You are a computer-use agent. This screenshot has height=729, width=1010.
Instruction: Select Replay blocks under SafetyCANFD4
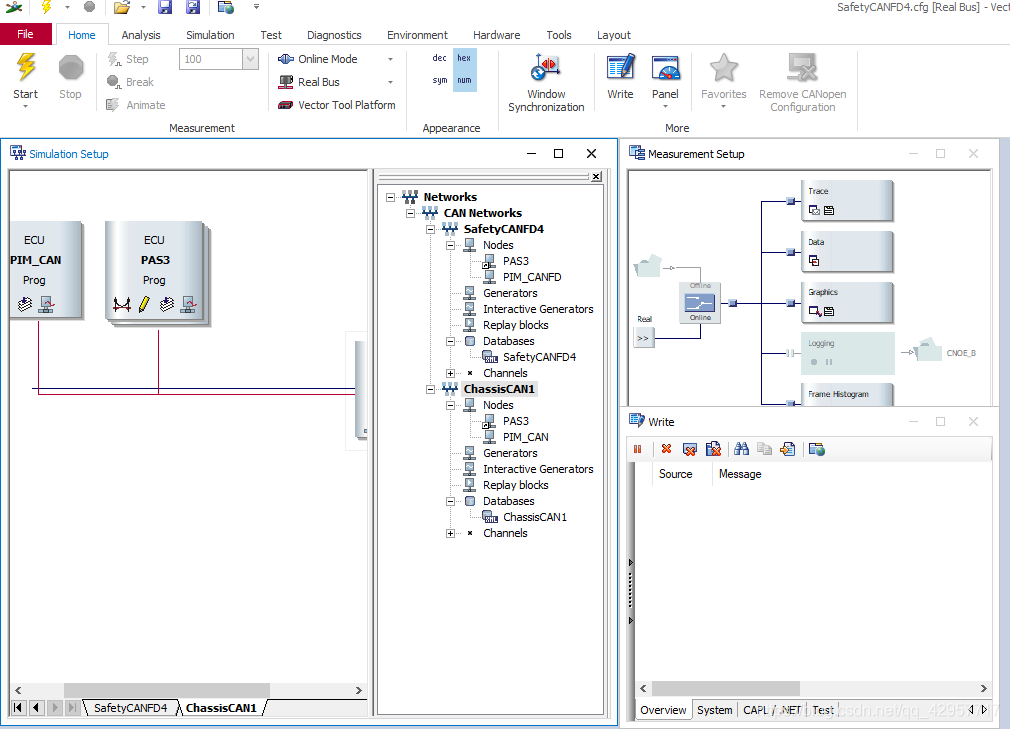pos(515,325)
